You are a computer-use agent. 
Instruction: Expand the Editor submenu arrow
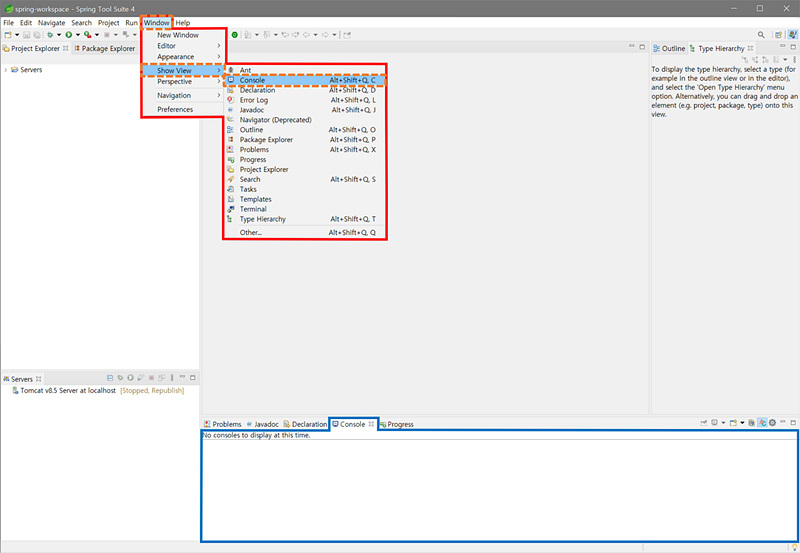[219, 46]
